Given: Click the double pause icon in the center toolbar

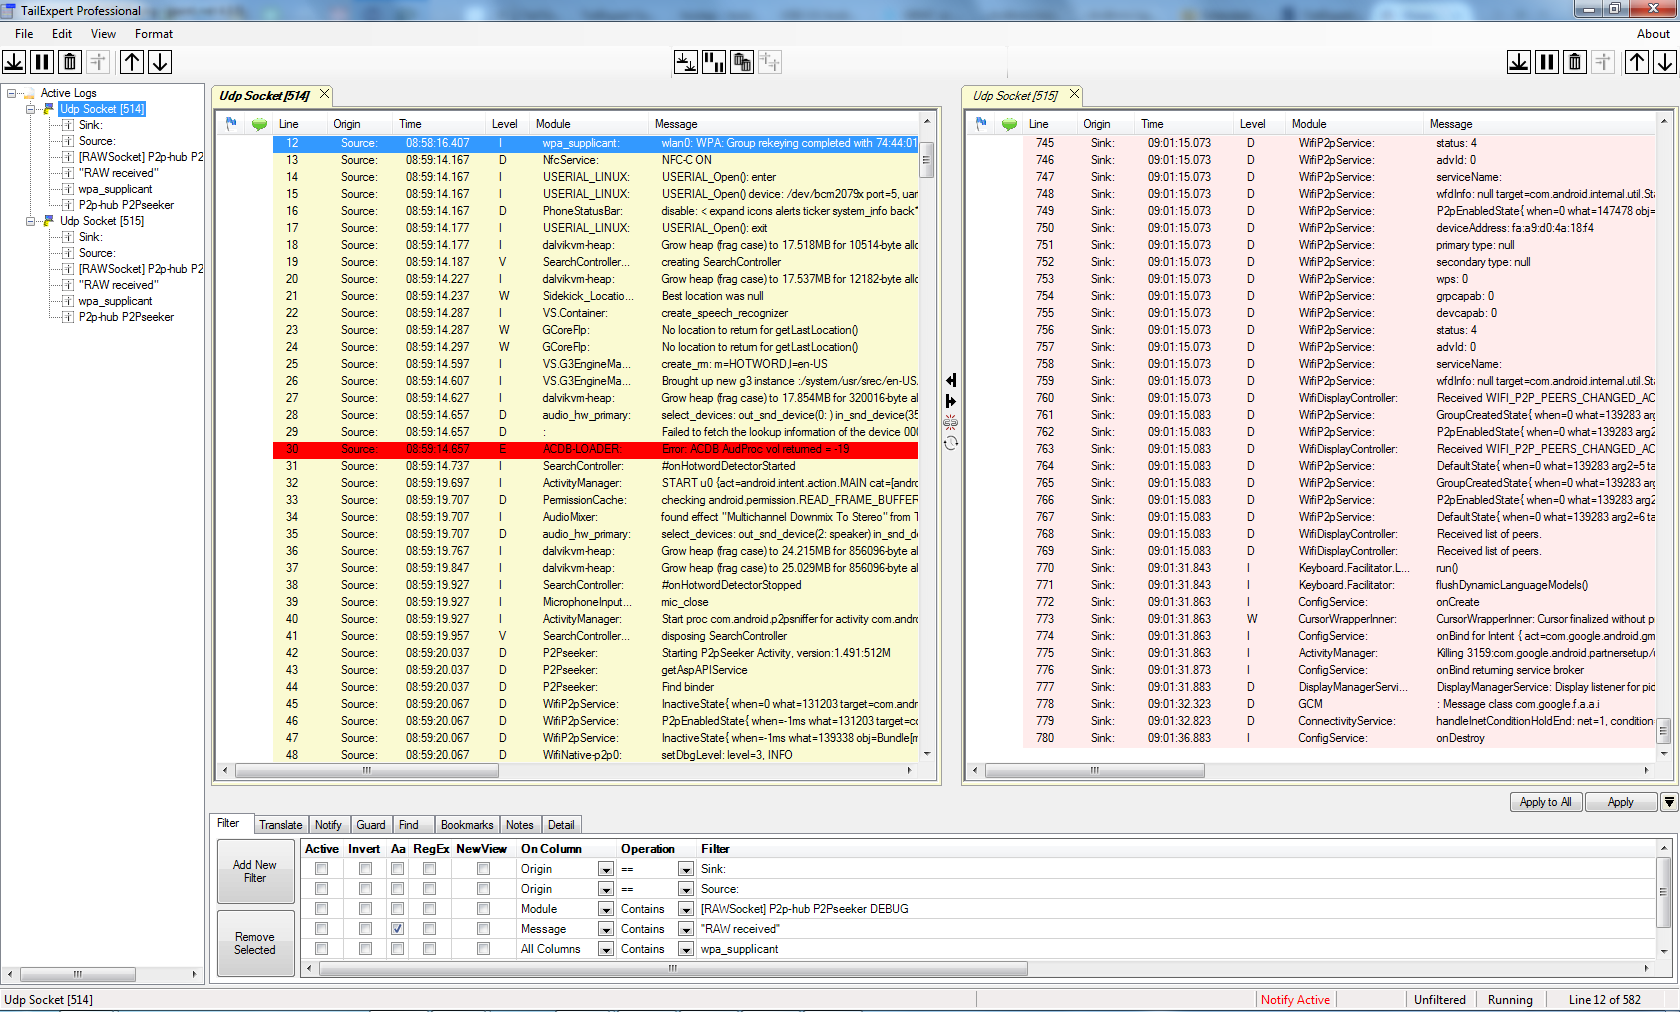Looking at the screenshot, I should [714, 62].
